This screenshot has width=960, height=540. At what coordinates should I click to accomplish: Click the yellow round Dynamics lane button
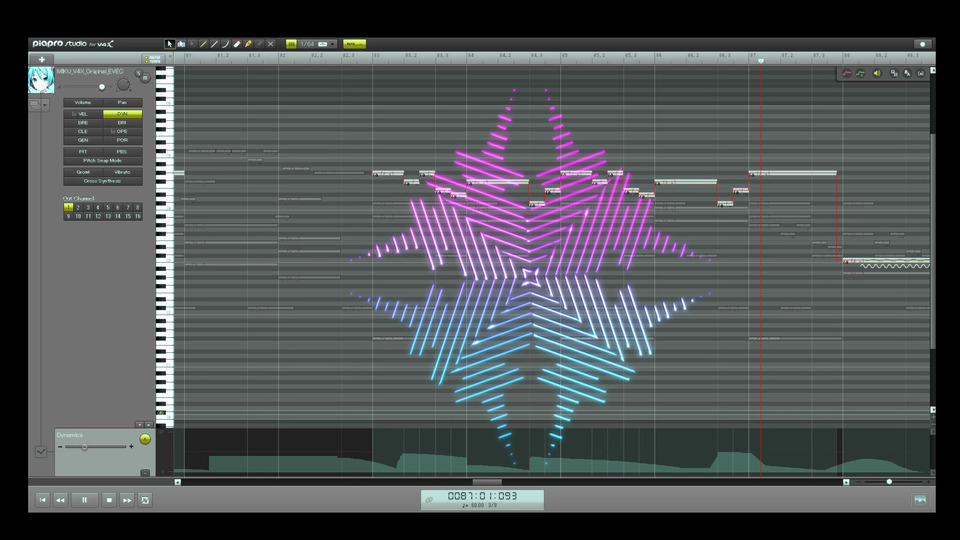pos(145,439)
